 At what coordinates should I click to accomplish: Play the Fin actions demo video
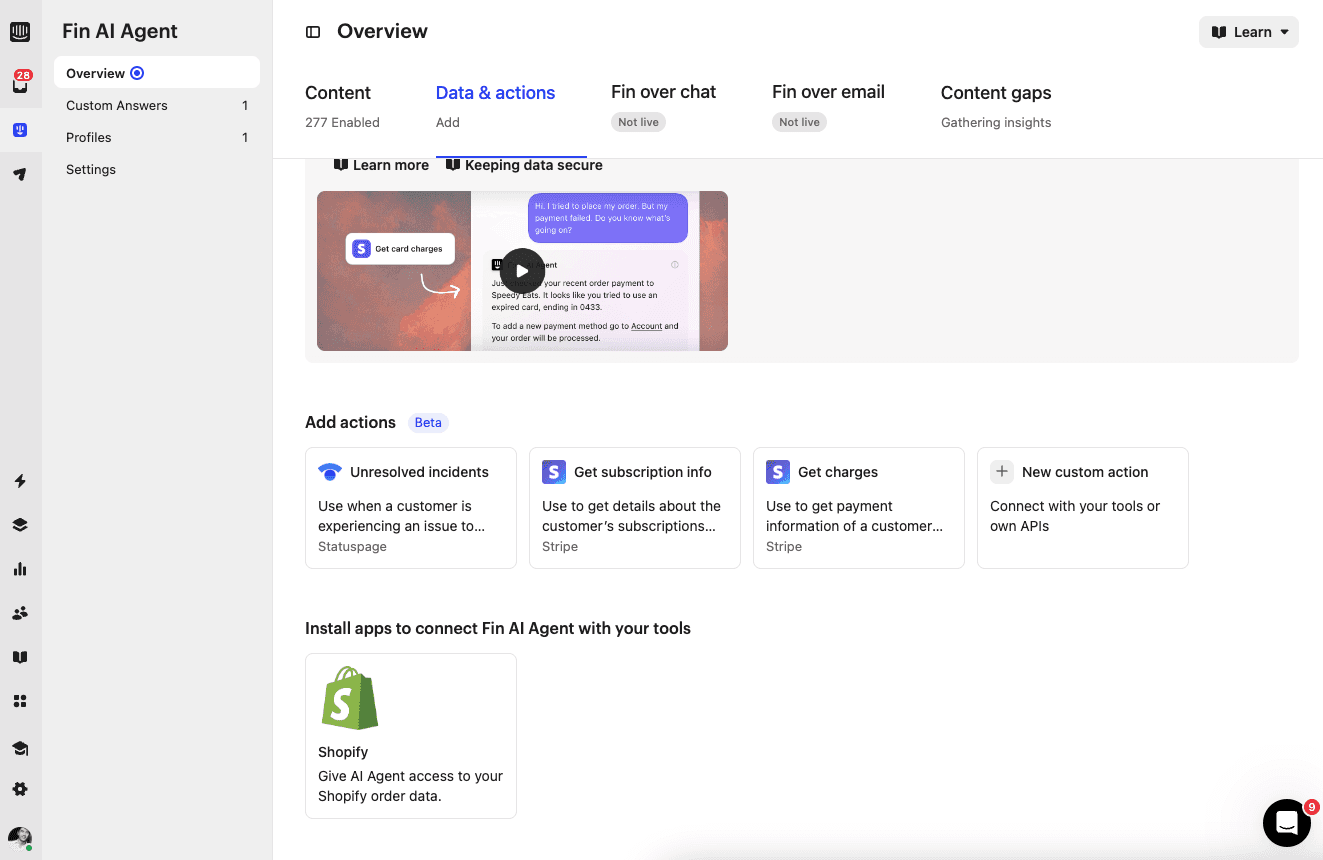pyautogui.click(x=522, y=270)
